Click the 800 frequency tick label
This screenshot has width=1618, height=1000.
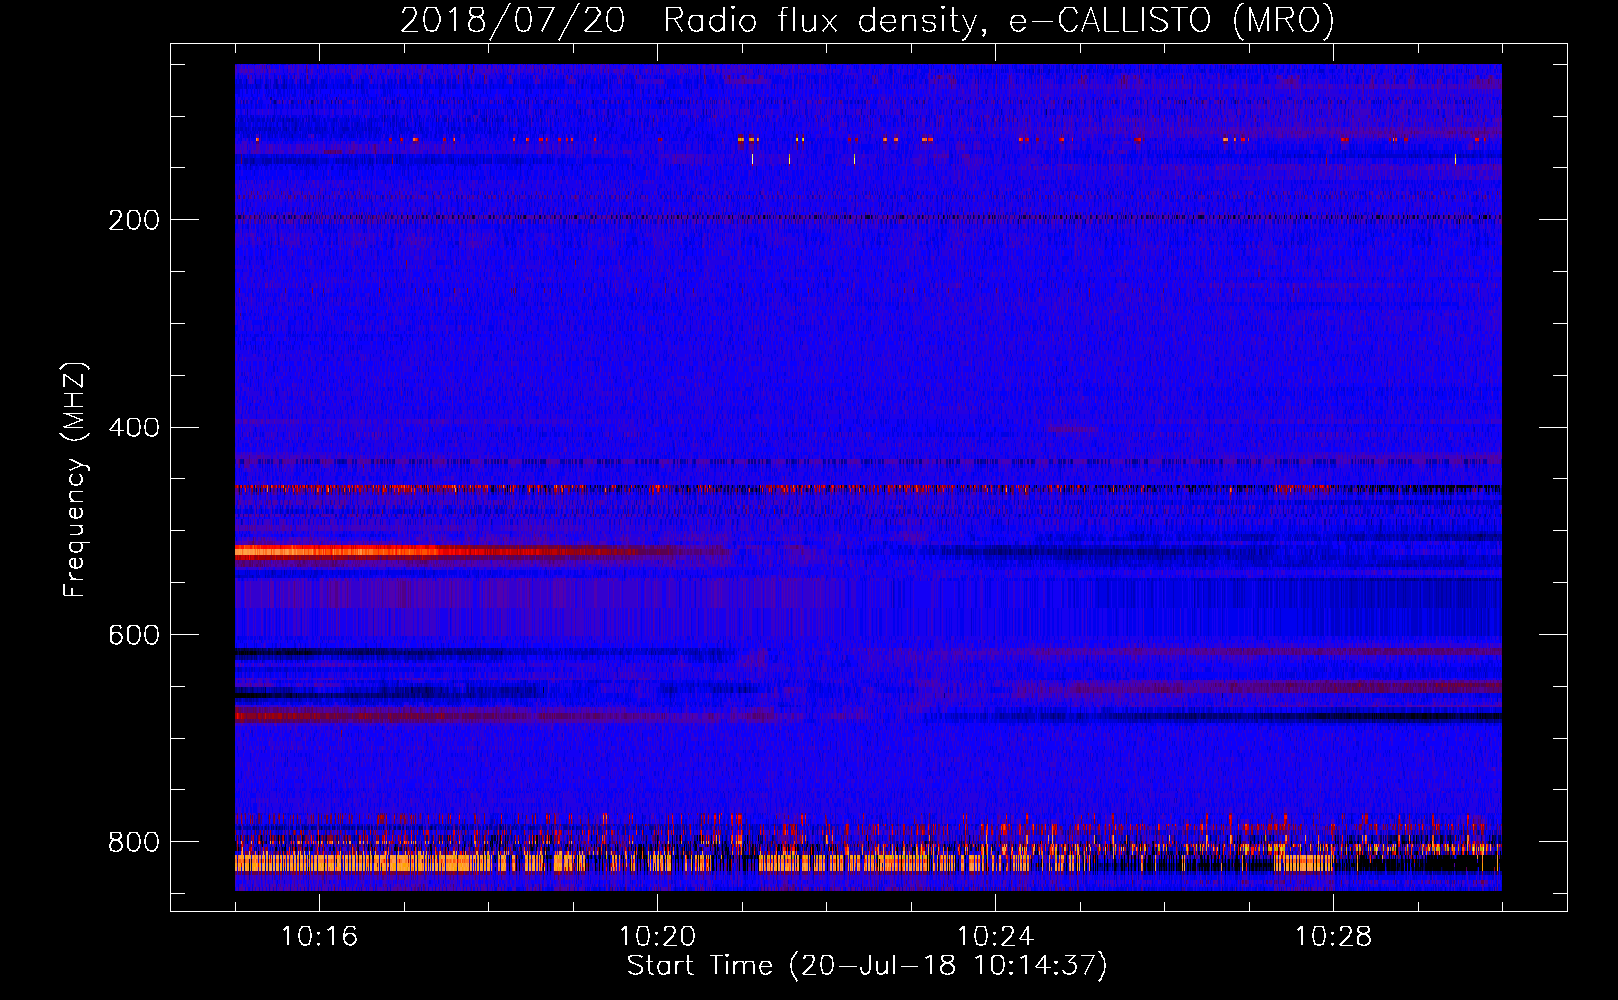point(134,842)
